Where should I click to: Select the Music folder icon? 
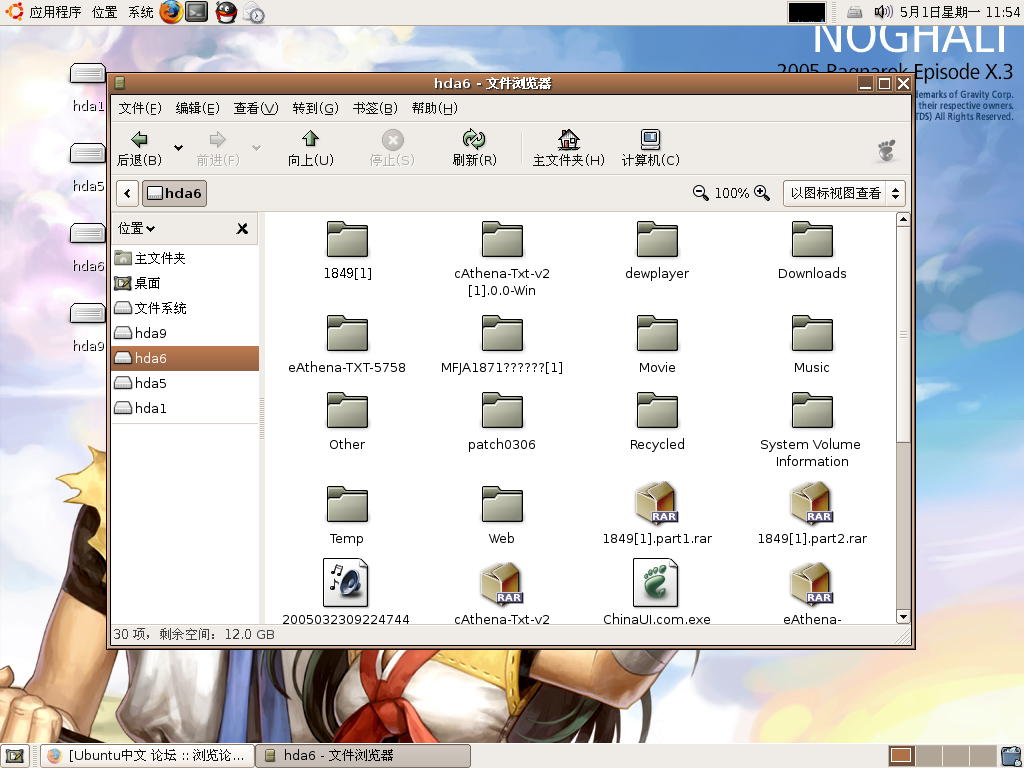coord(812,334)
